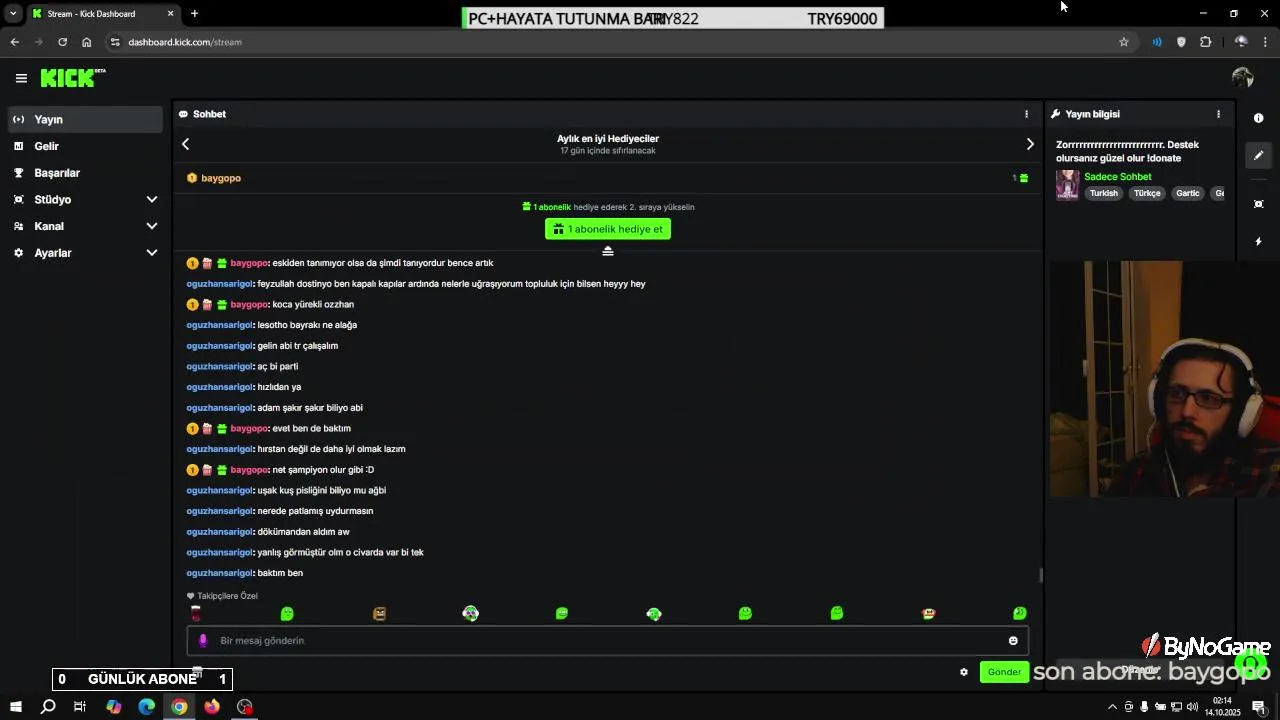Open Sohbet panel three-dot options
Screen dimensions: 1280x720
1026,114
